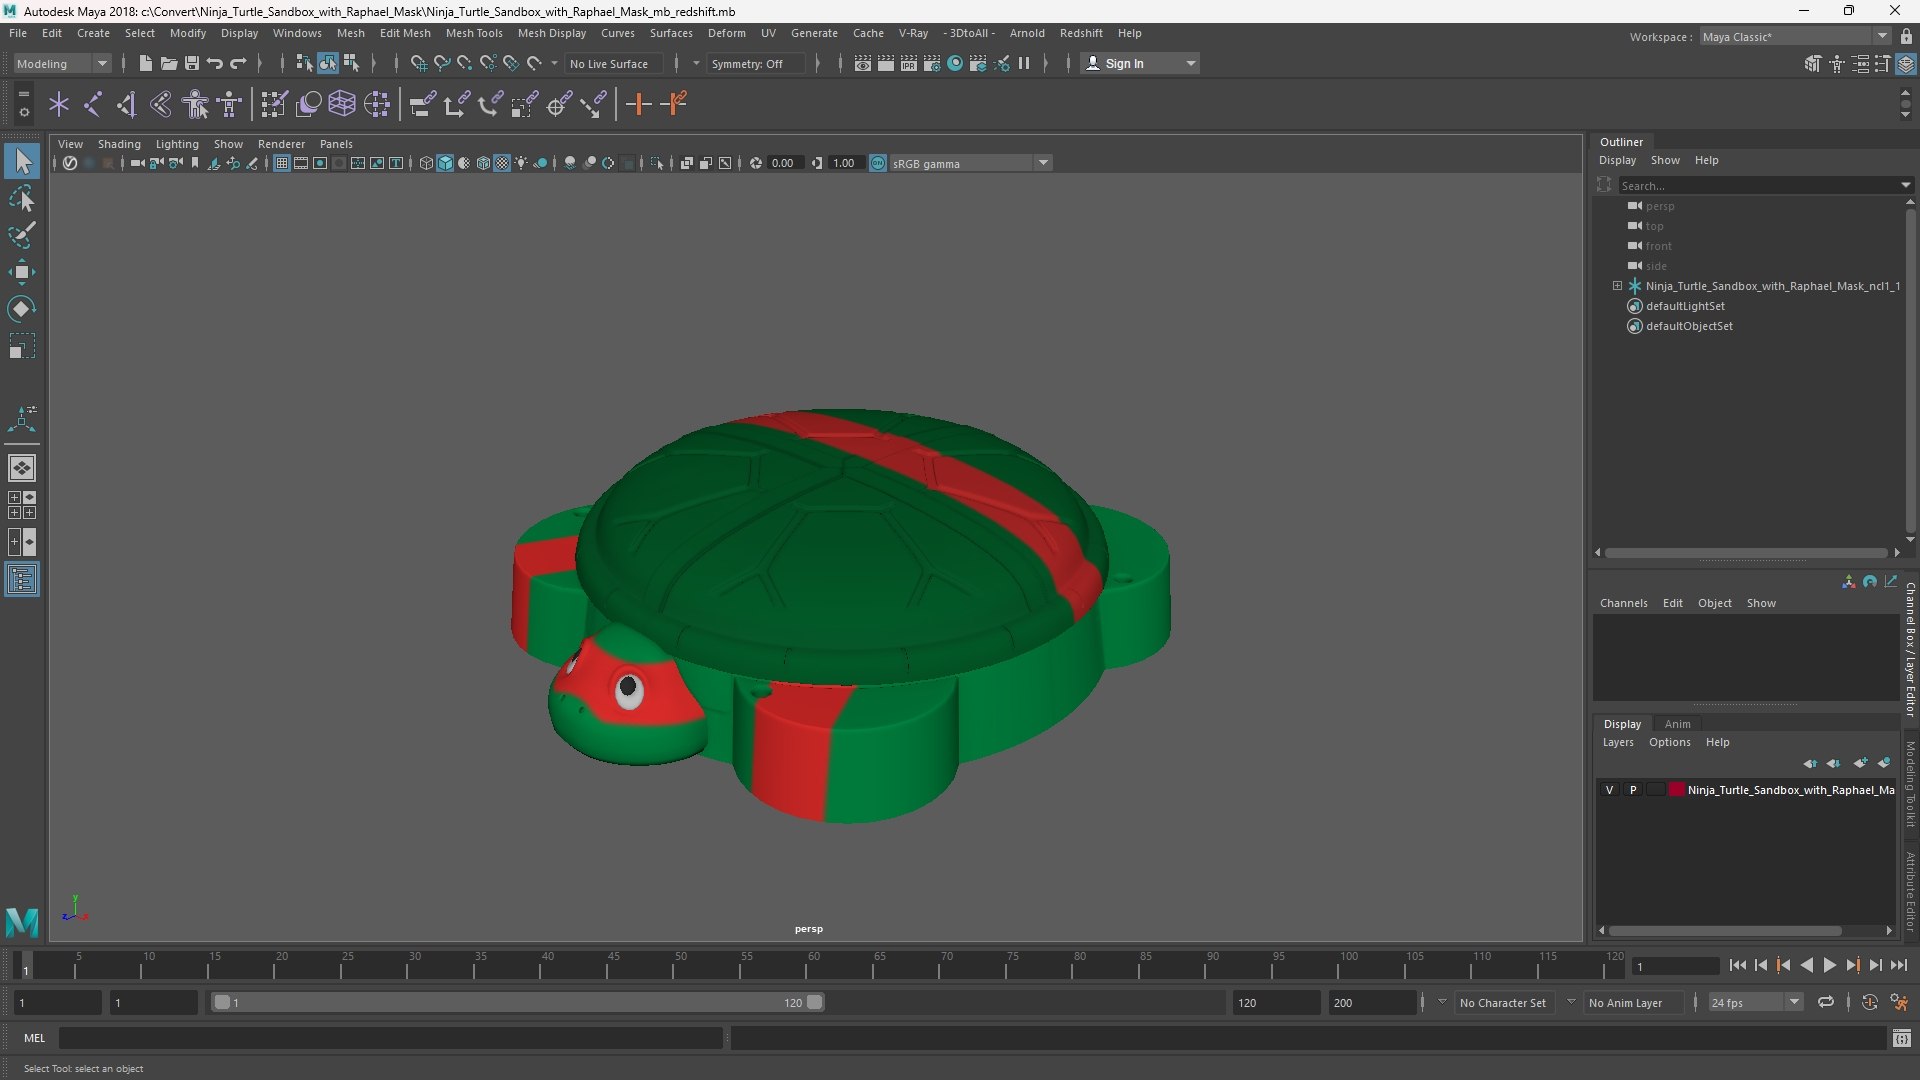Screen dimensions: 1920x1080
Task: Click the time range slider bar
Action: pos(518,1002)
